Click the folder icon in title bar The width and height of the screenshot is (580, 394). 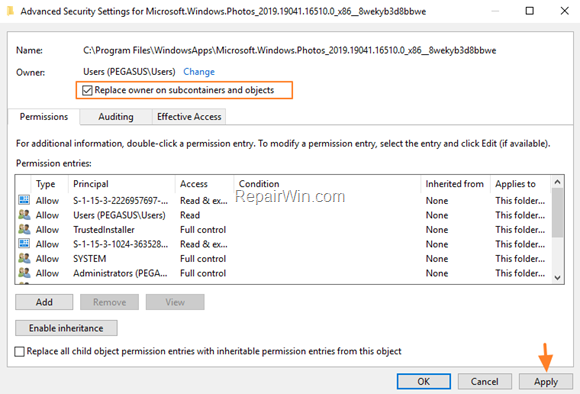coord(11,11)
